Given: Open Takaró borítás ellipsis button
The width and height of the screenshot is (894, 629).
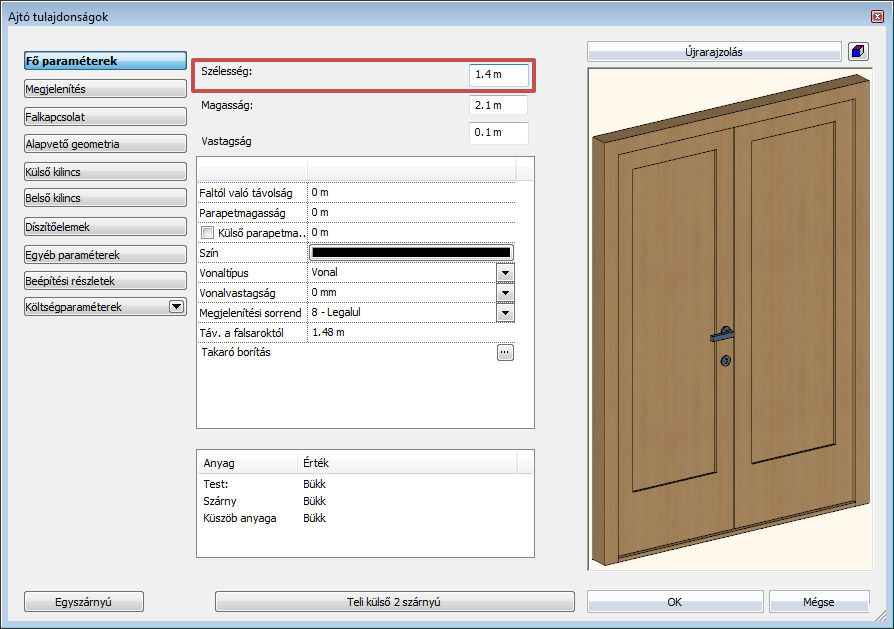Looking at the screenshot, I should click(x=505, y=352).
